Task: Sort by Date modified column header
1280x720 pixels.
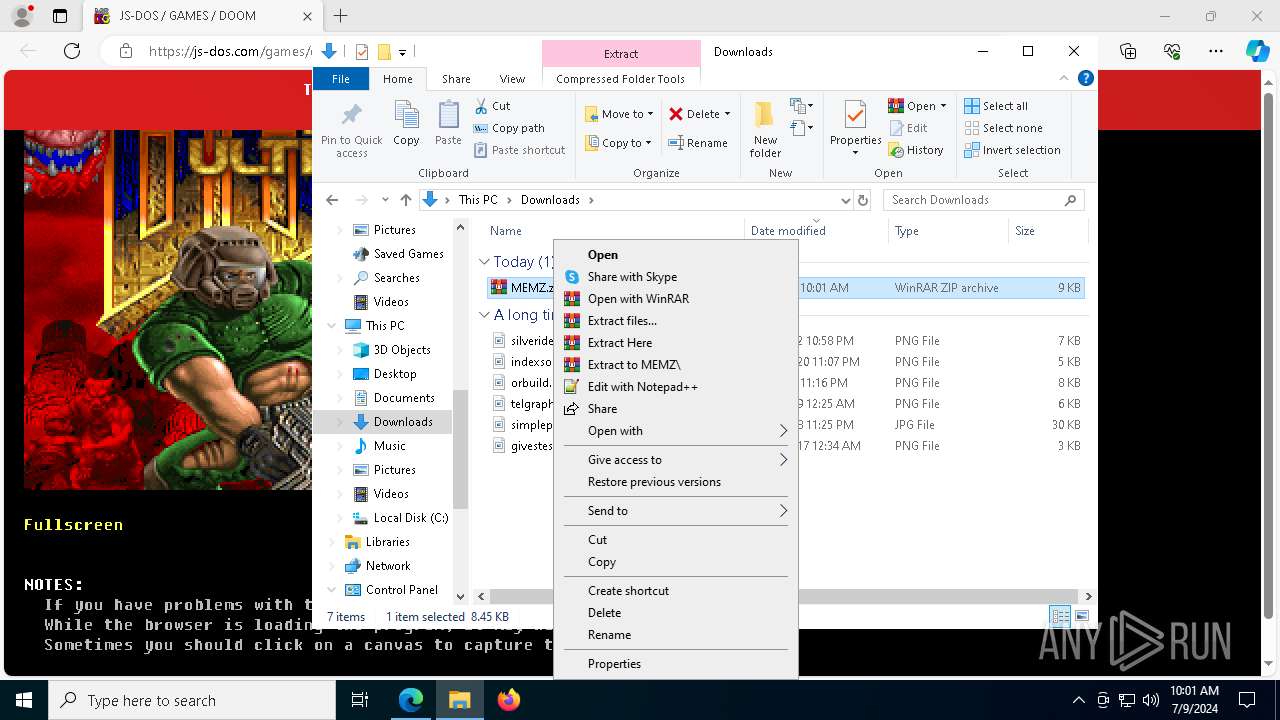Action: click(x=815, y=231)
